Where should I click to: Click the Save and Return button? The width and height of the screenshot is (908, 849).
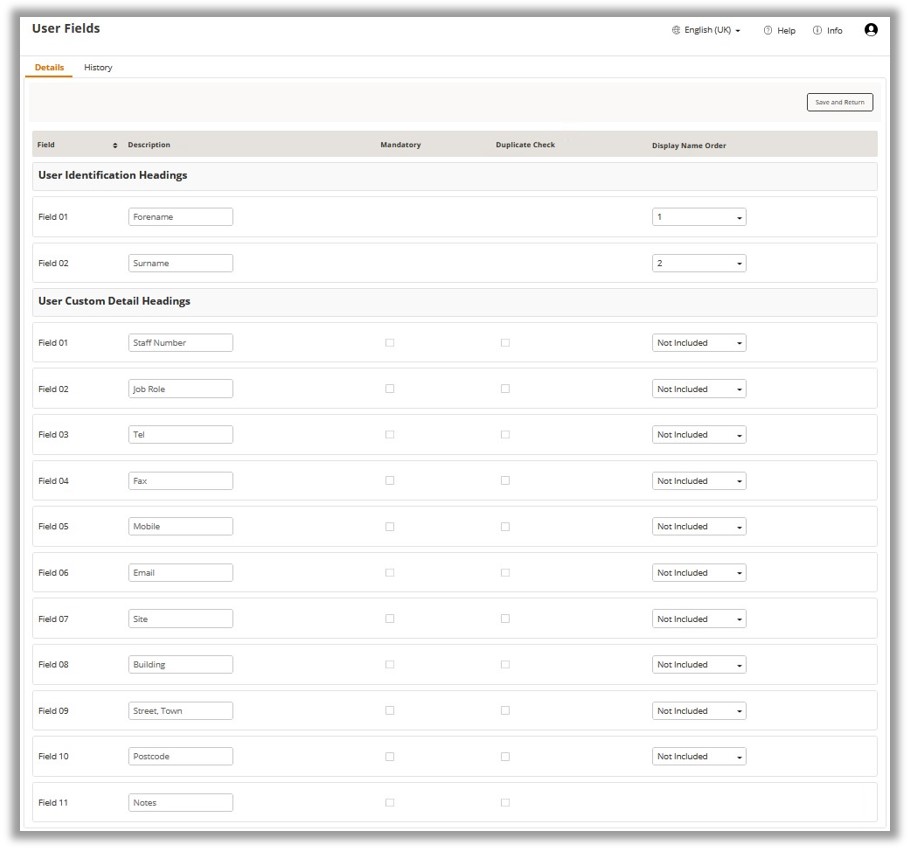tap(839, 102)
